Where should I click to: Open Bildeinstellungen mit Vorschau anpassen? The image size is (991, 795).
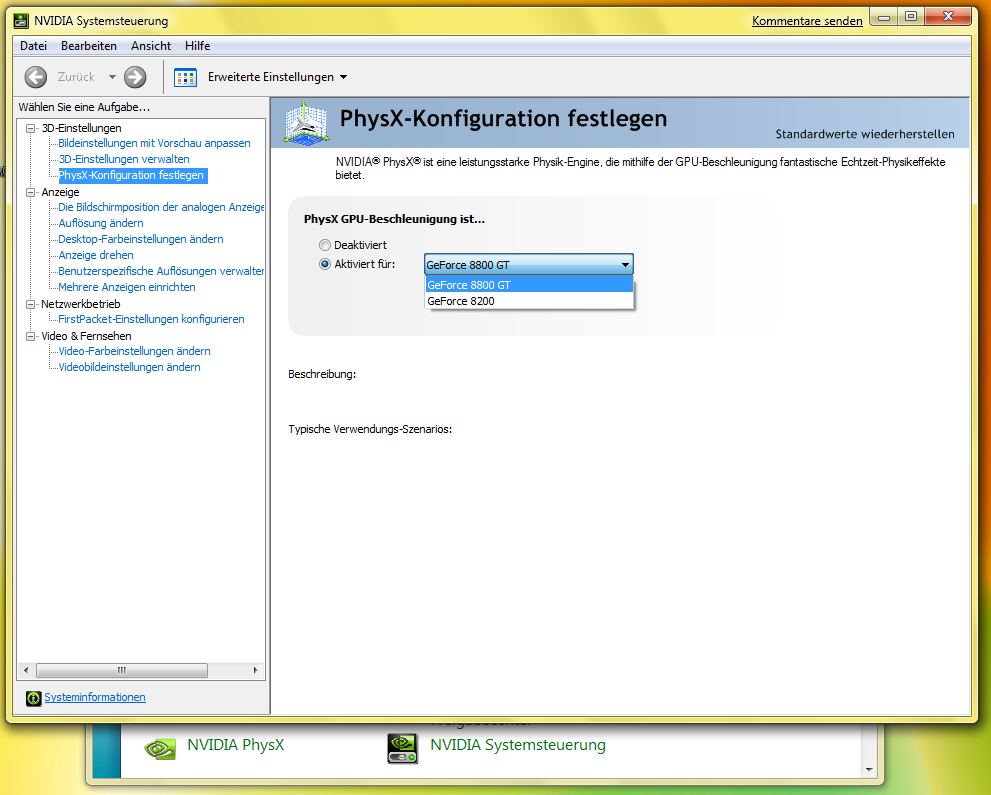[154, 143]
